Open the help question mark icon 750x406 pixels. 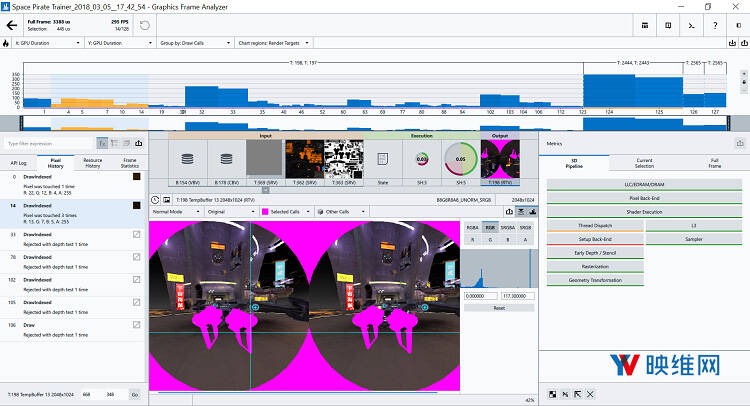click(x=717, y=27)
